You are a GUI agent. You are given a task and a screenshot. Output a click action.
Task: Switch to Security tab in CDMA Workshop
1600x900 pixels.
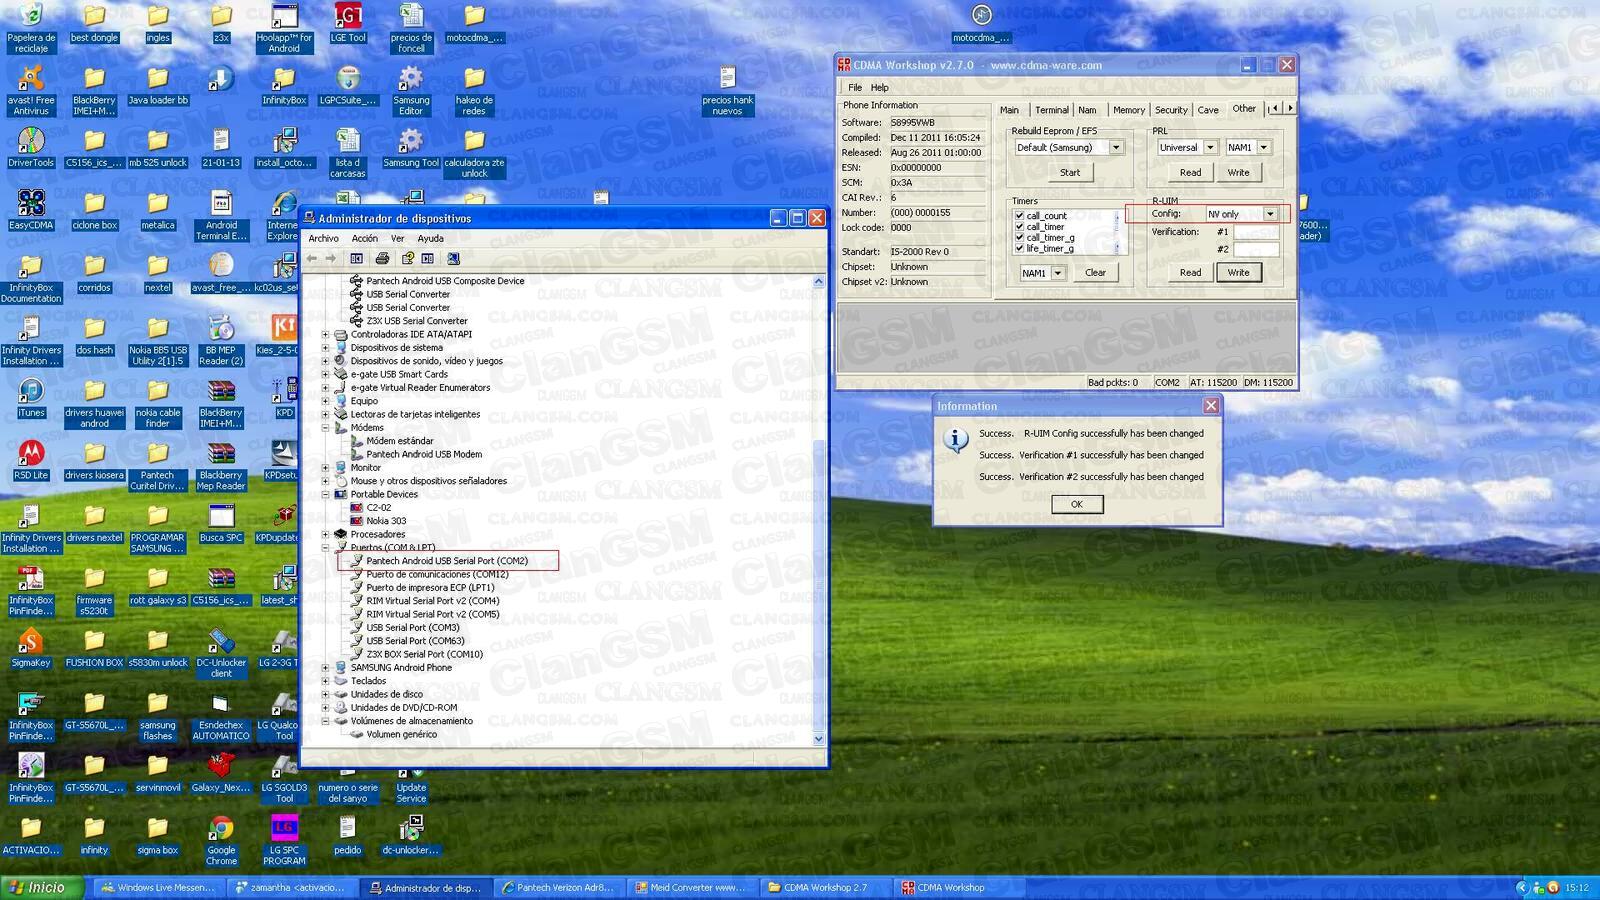[x=1171, y=110]
